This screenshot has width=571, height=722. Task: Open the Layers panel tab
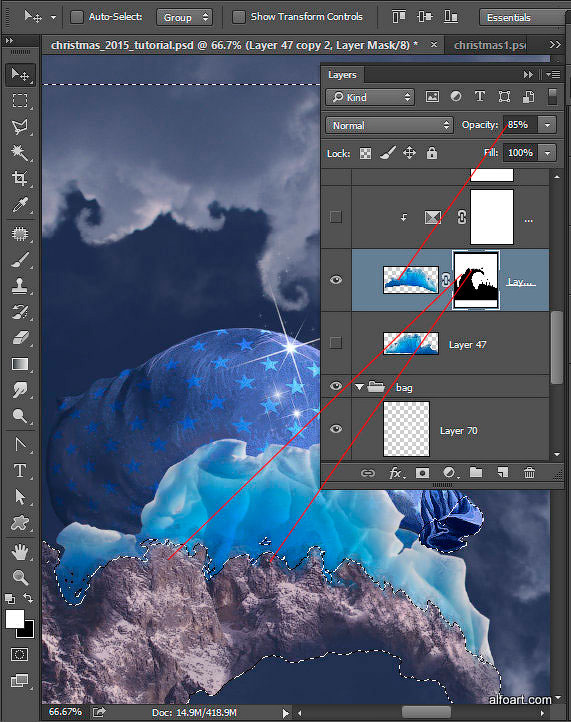[x=342, y=75]
